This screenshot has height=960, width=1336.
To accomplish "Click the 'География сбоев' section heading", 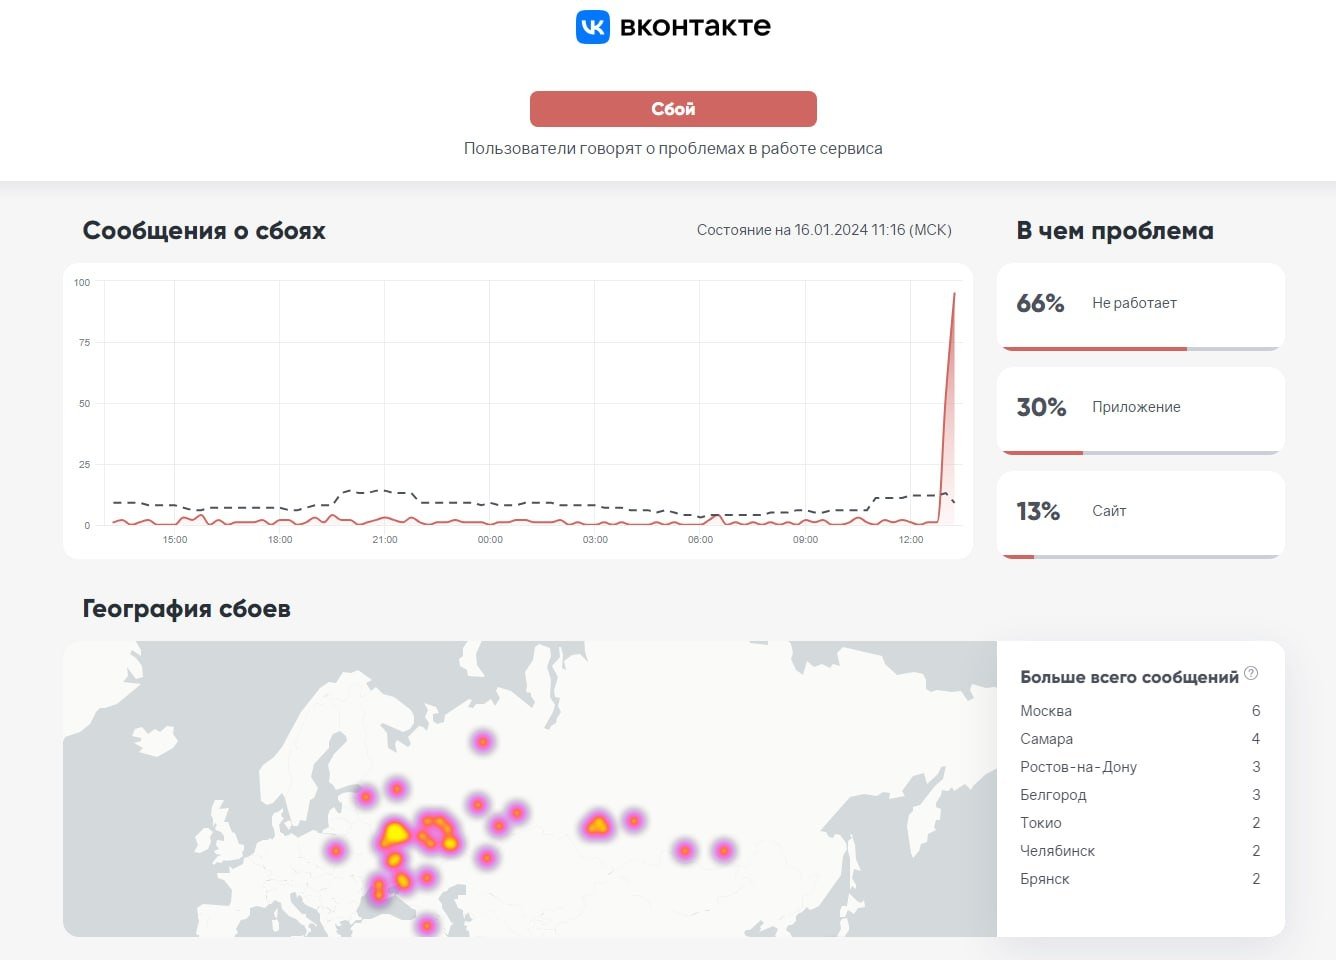I will point(186,608).
